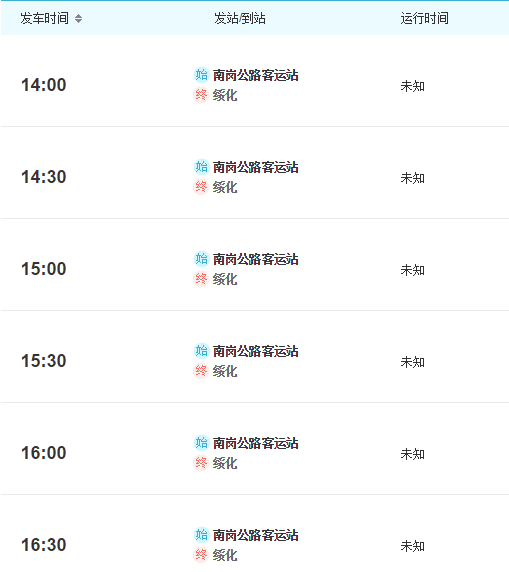The width and height of the screenshot is (509, 572).
Task: Choose the 15:00 departure row time
Action: click(44, 268)
